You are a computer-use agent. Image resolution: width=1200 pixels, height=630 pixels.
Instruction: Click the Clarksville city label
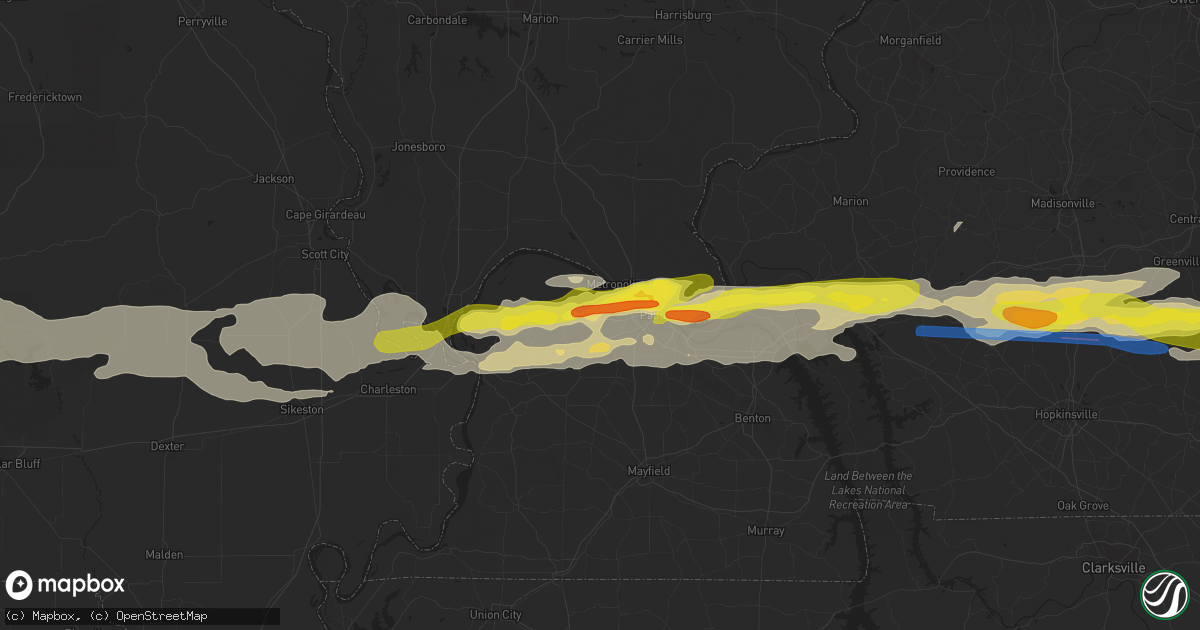(1114, 567)
